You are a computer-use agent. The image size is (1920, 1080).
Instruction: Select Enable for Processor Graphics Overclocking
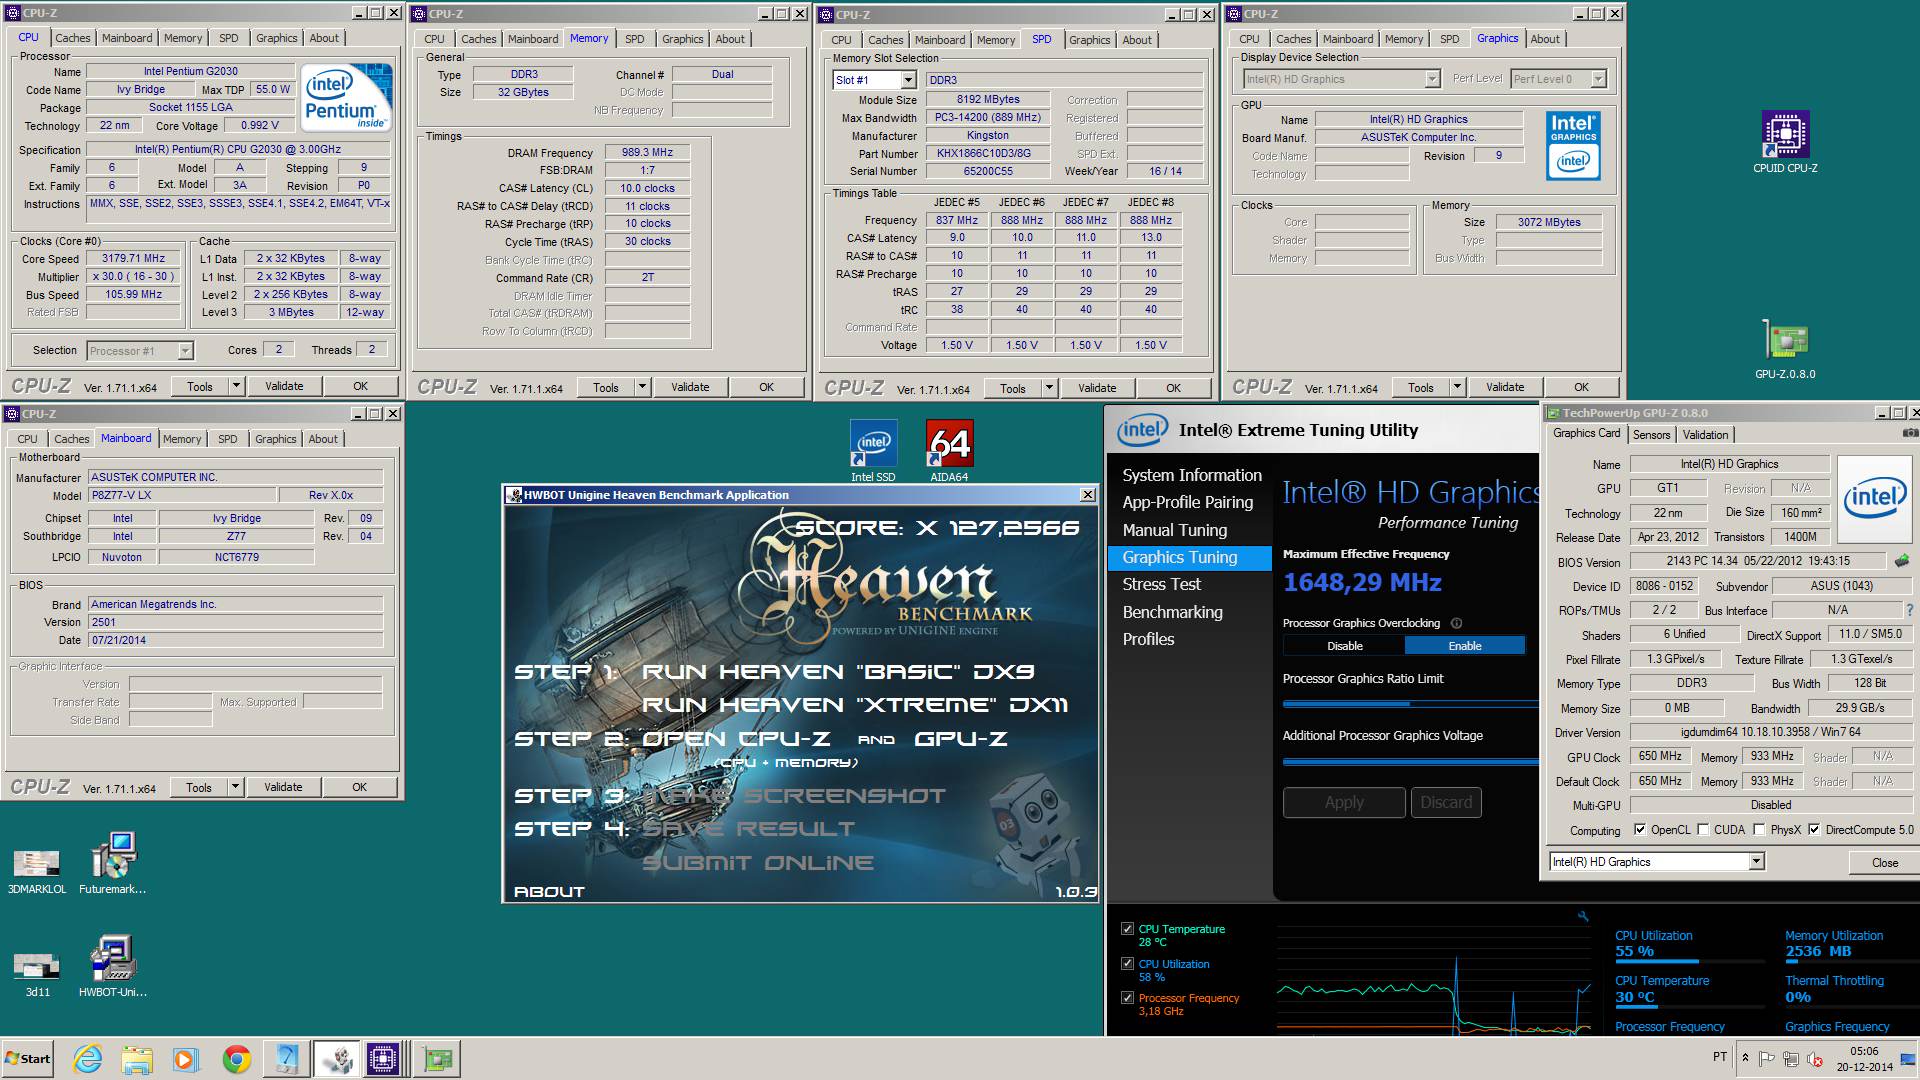click(1465, 646)
